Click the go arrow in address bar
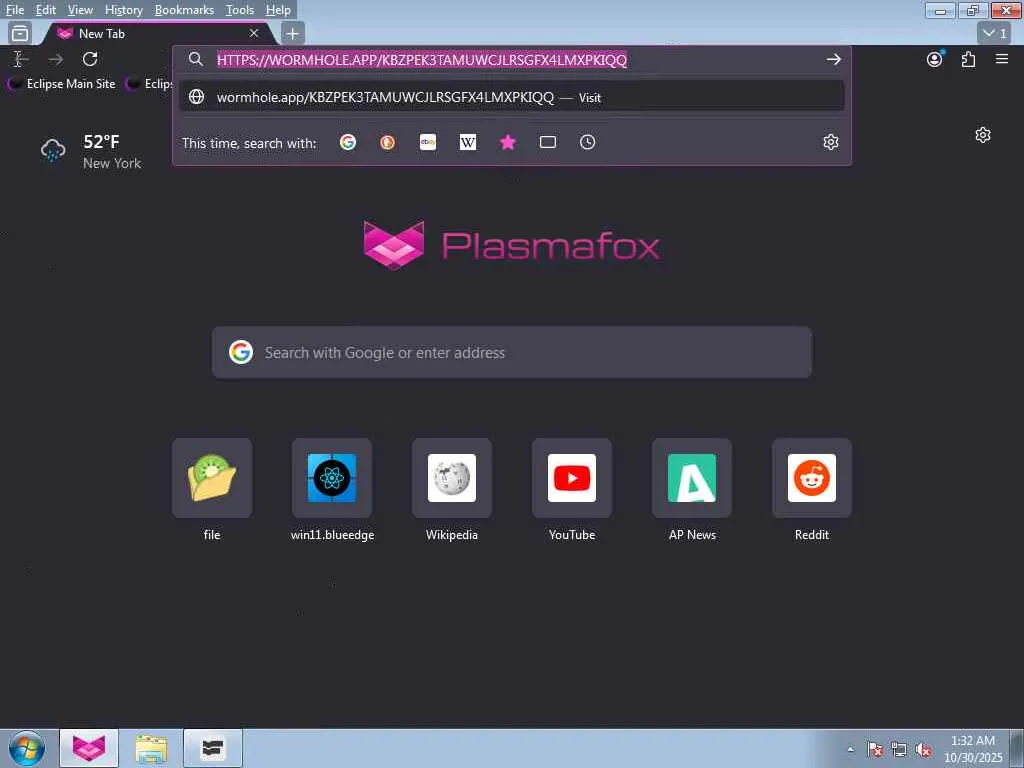The width and height of the screenshot is (1024, 768). tap(833, 59)
